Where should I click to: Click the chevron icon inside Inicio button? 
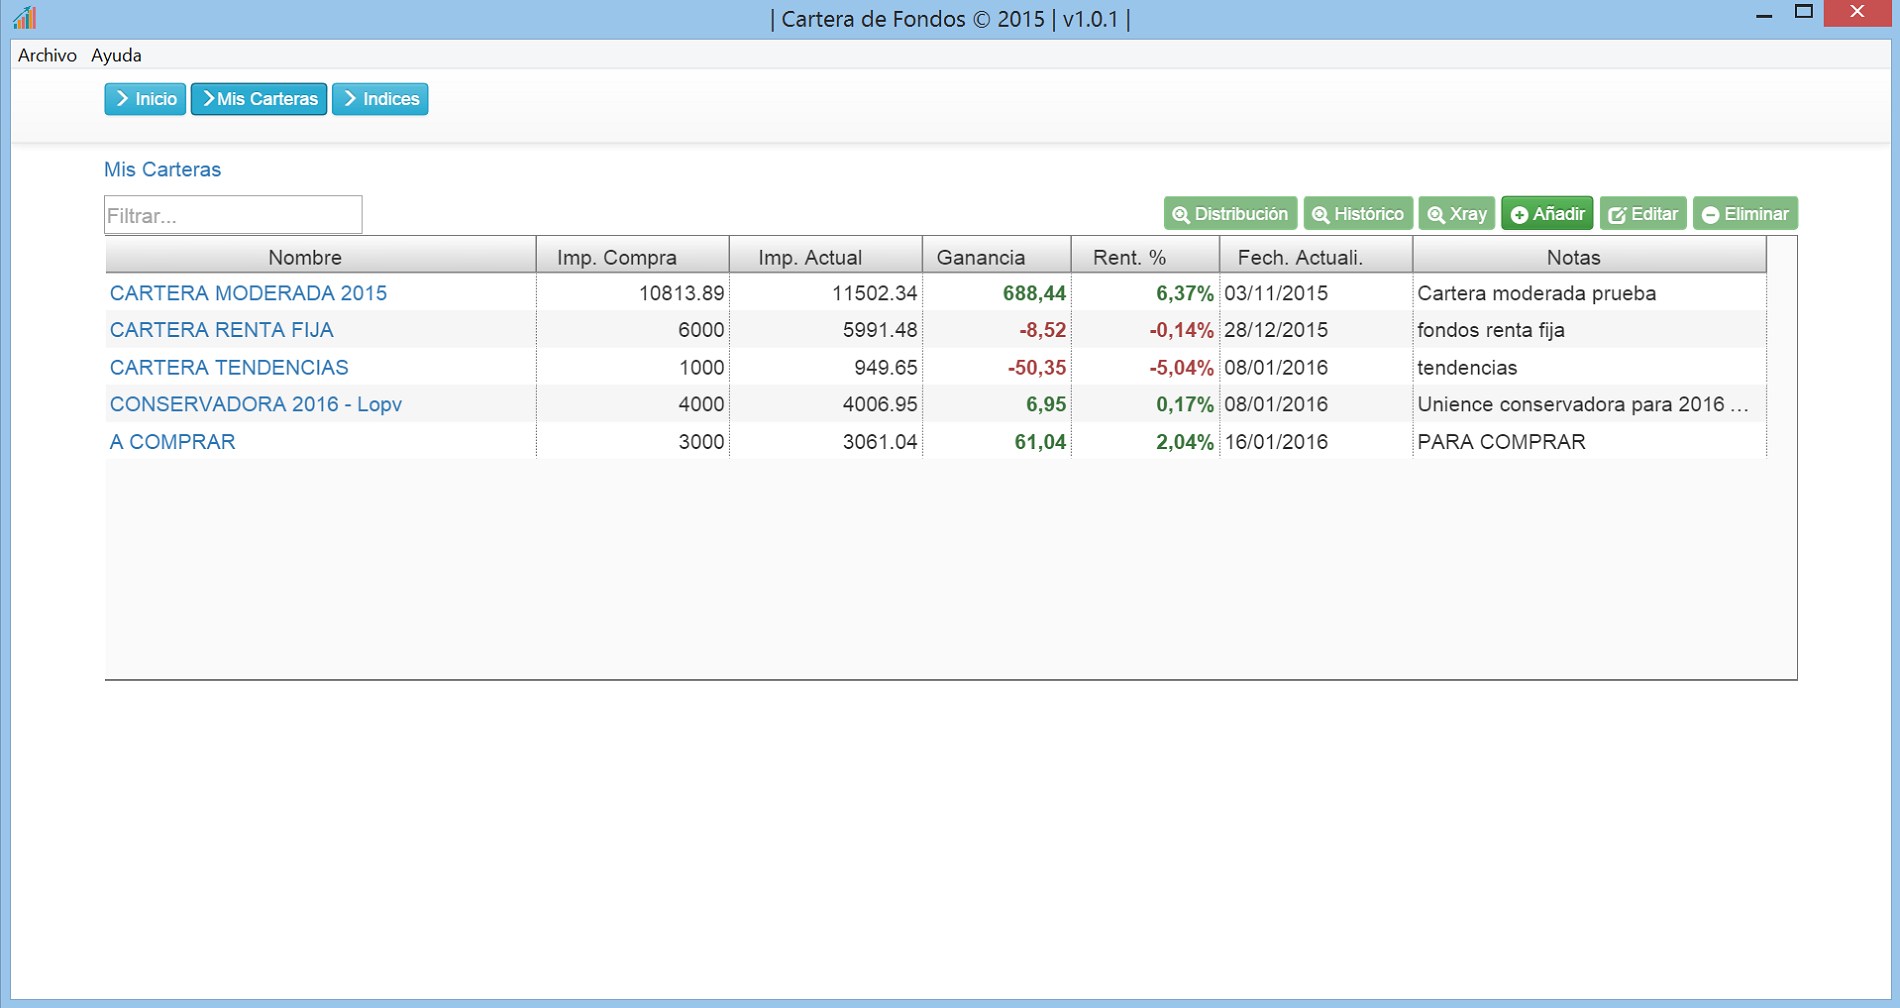[x=122, y=98]
